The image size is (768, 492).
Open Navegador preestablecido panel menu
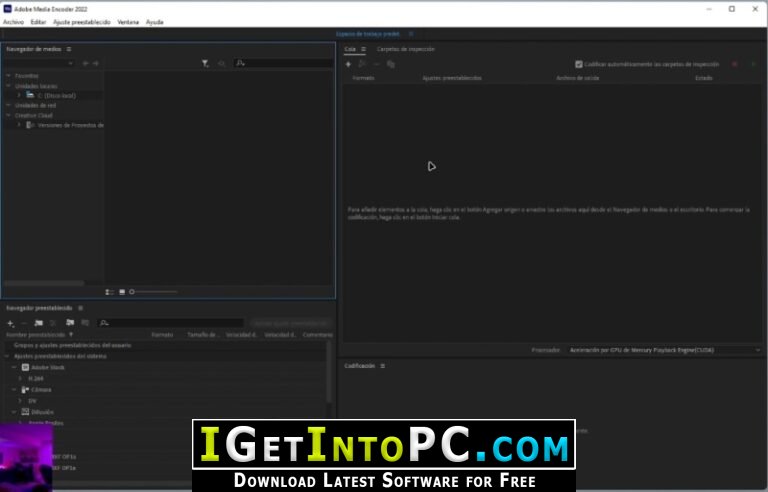(80, 308)
